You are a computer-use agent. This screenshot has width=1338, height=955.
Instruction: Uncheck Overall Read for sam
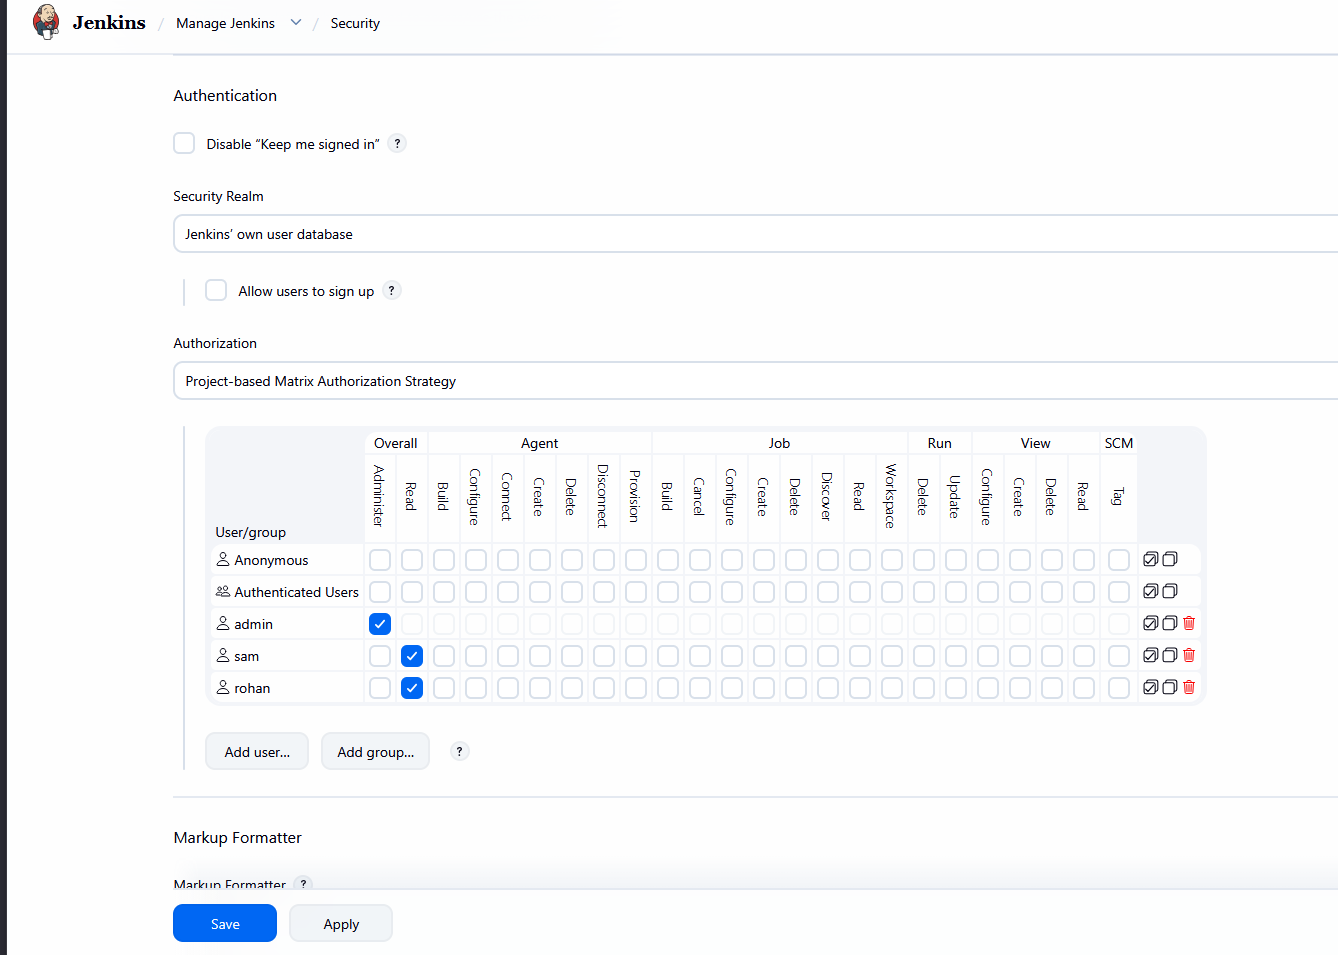pyautogui.click(x=412, y=656)
